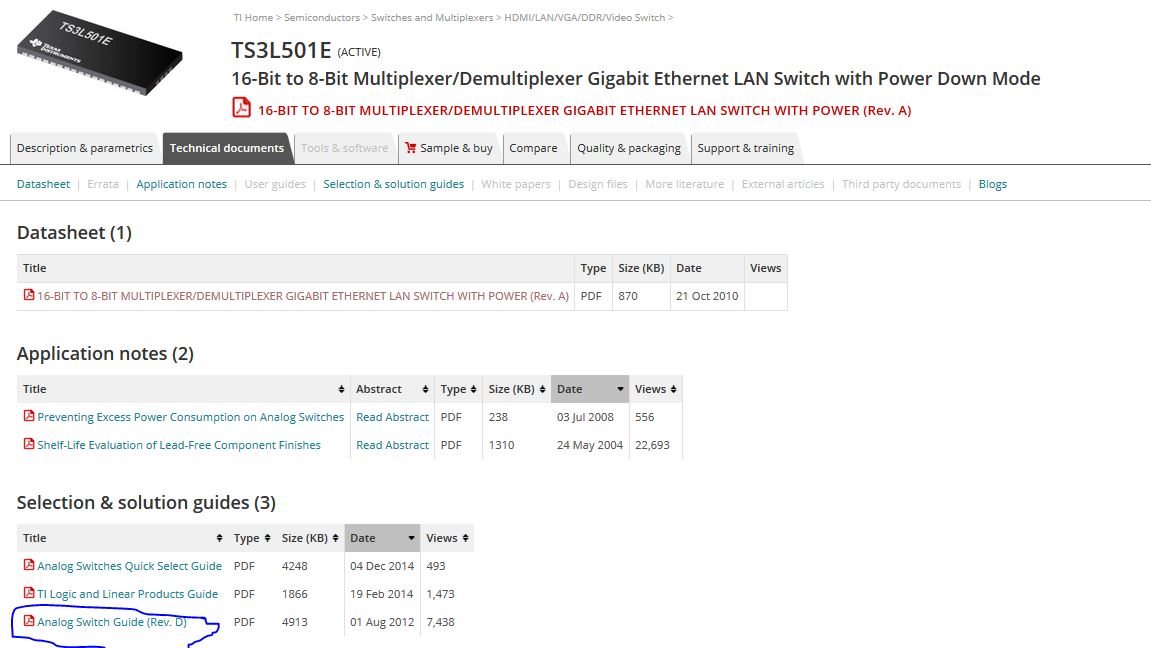Click greyed White papers sub-navigation item
This screenshot has width=1151, height=648.
tap(515, 184)
